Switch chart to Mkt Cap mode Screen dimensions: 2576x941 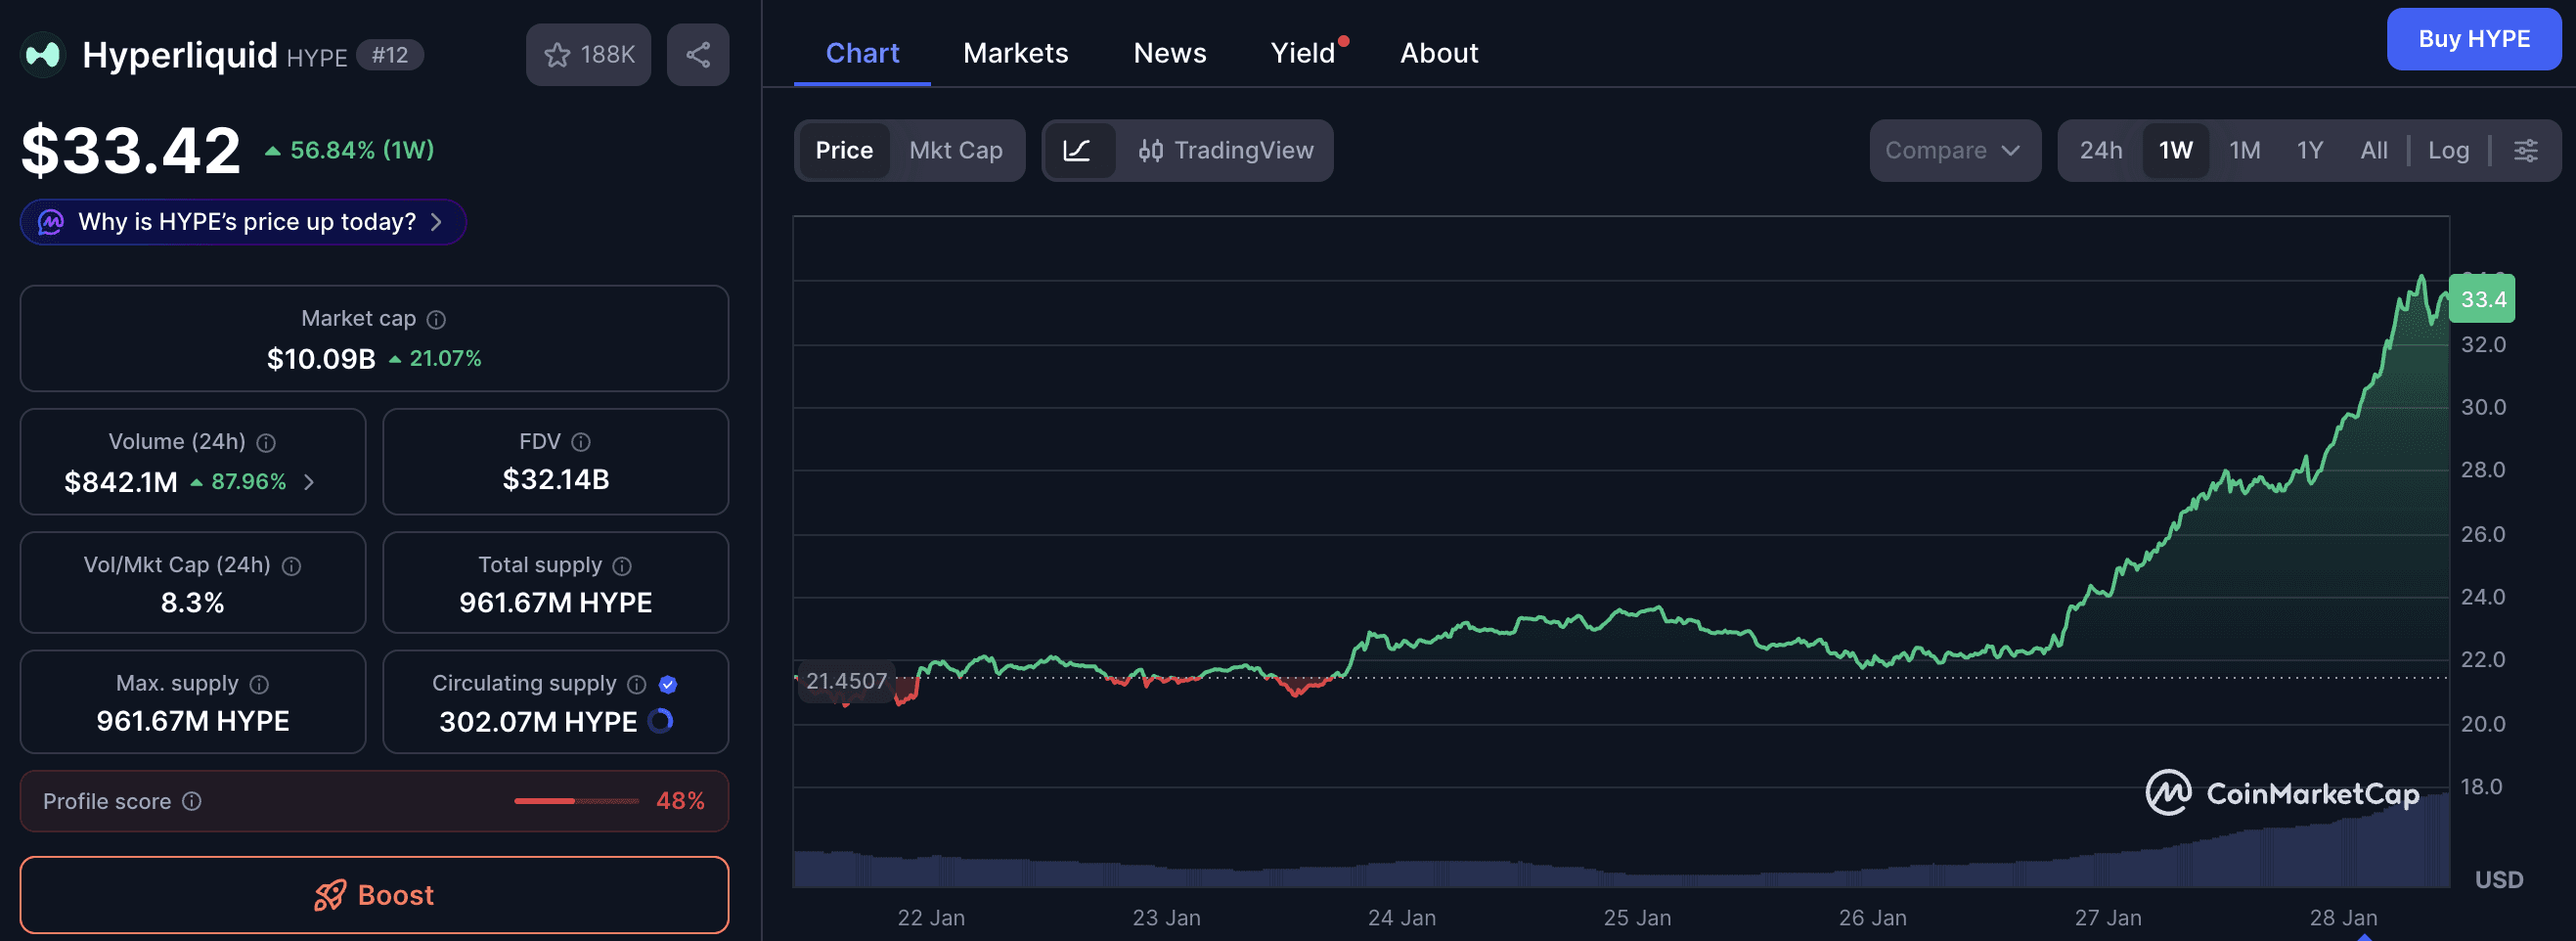click(x=956, y=150)
